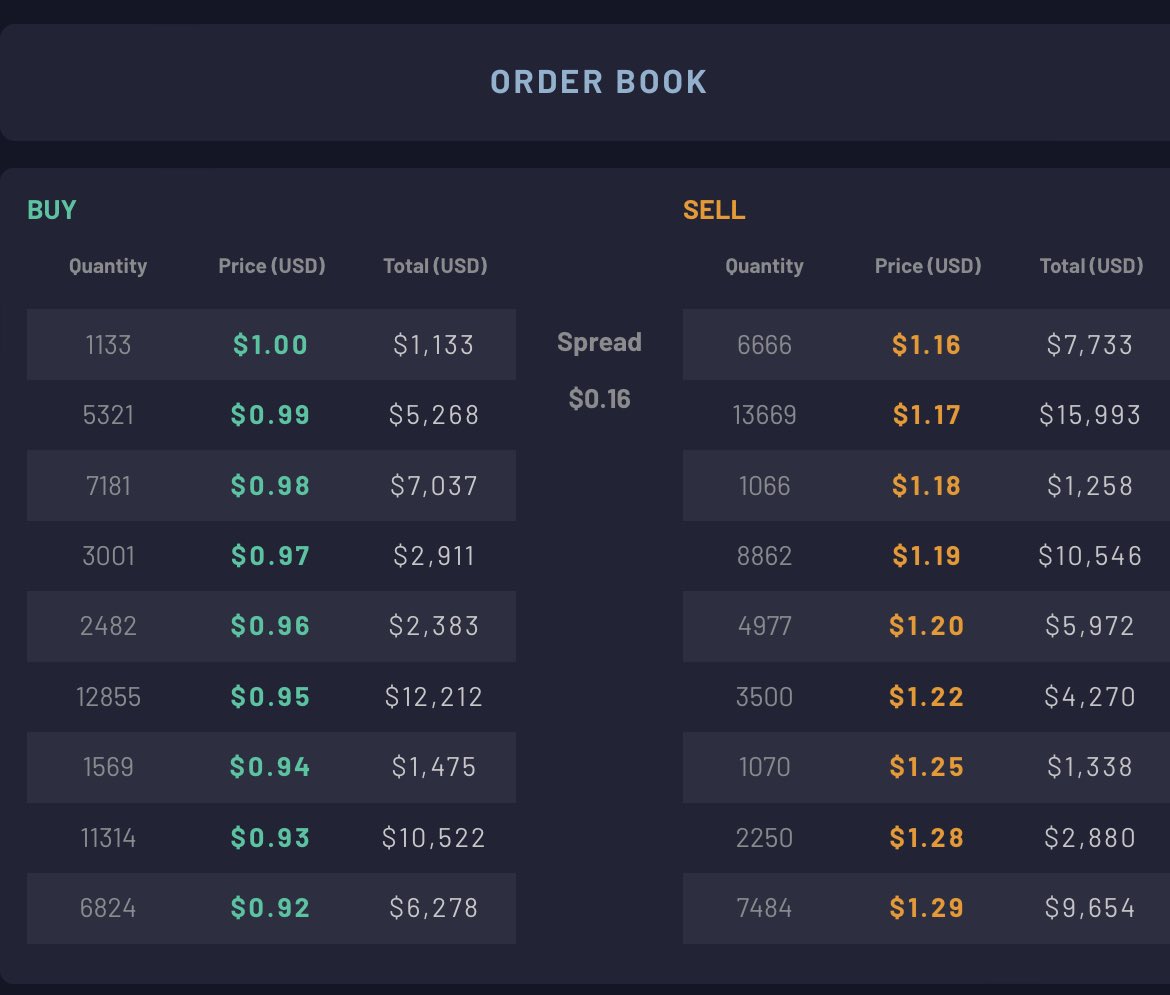Select buy quantity 1133
Screen dimensions: 1170x995
coord(108,345)
